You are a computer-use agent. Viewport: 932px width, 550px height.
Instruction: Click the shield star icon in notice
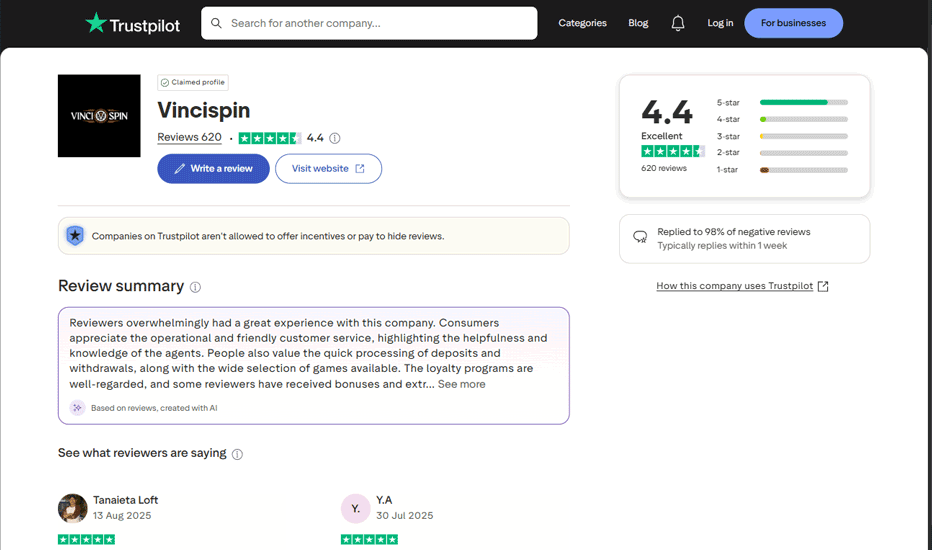pos(75,235)
